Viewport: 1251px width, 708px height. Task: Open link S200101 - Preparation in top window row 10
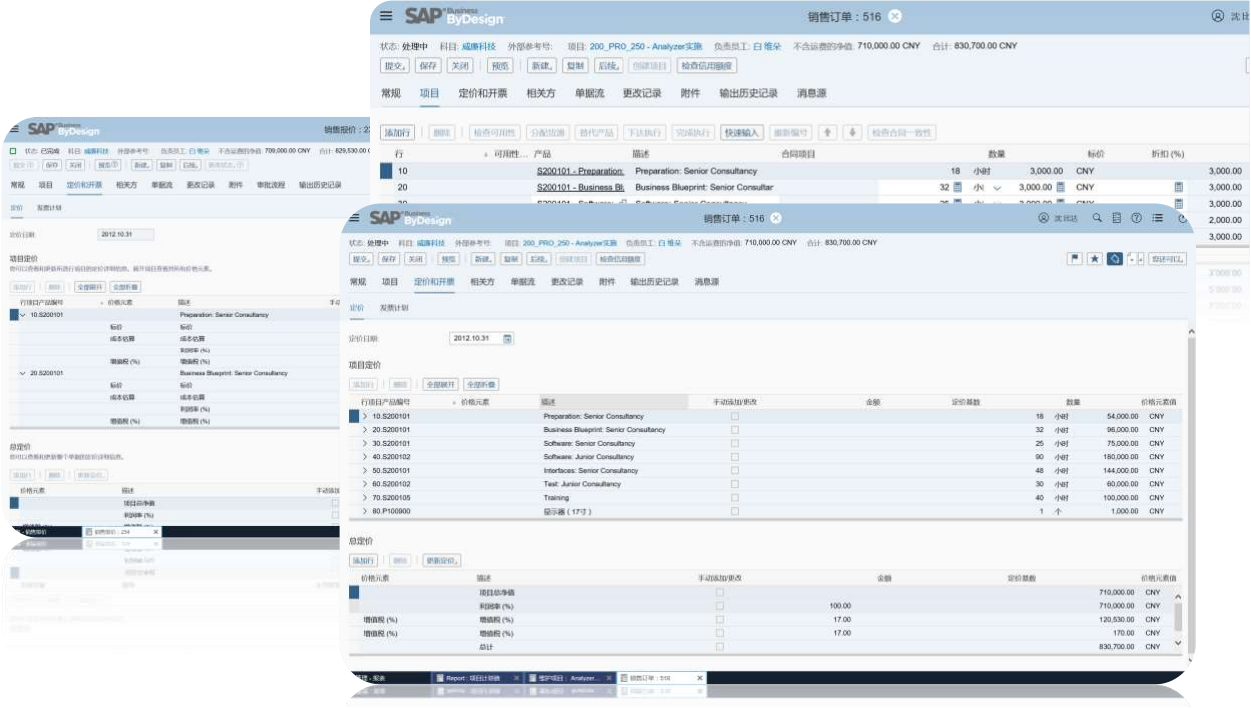pyautogui.click(x=580, y=171)
